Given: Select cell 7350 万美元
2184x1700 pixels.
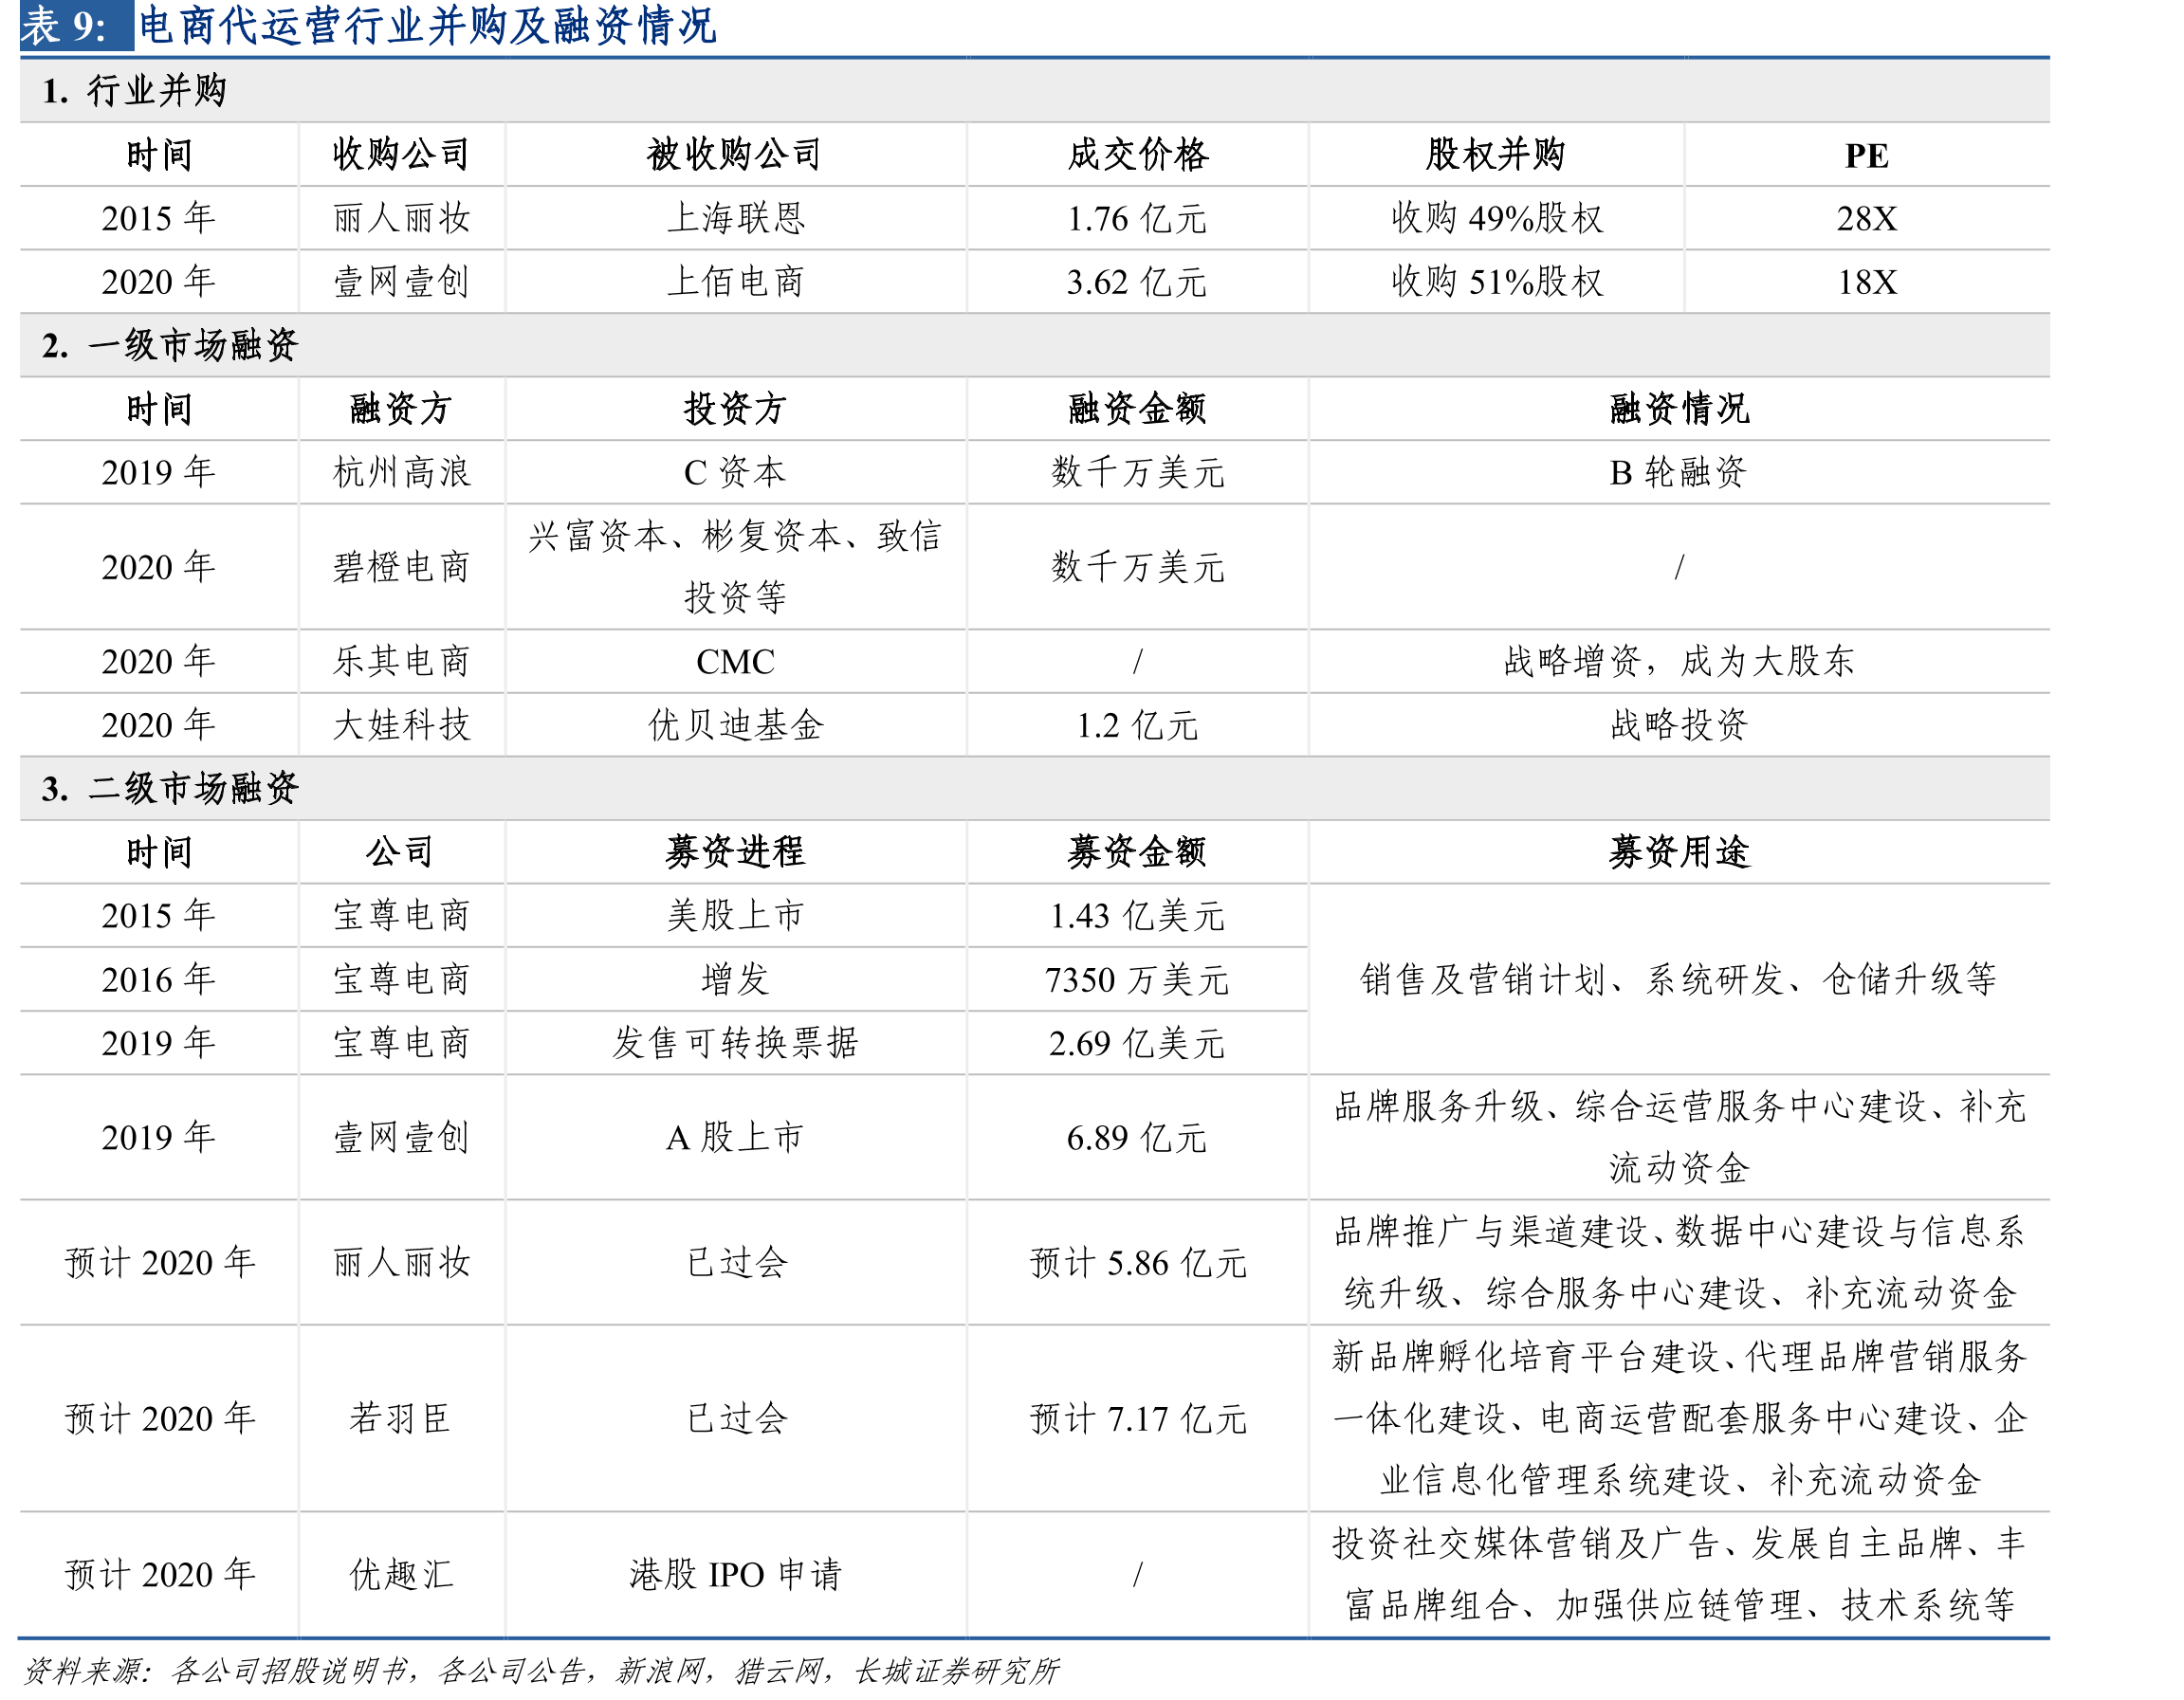Looking at the screenshot, I should 1138,979.
